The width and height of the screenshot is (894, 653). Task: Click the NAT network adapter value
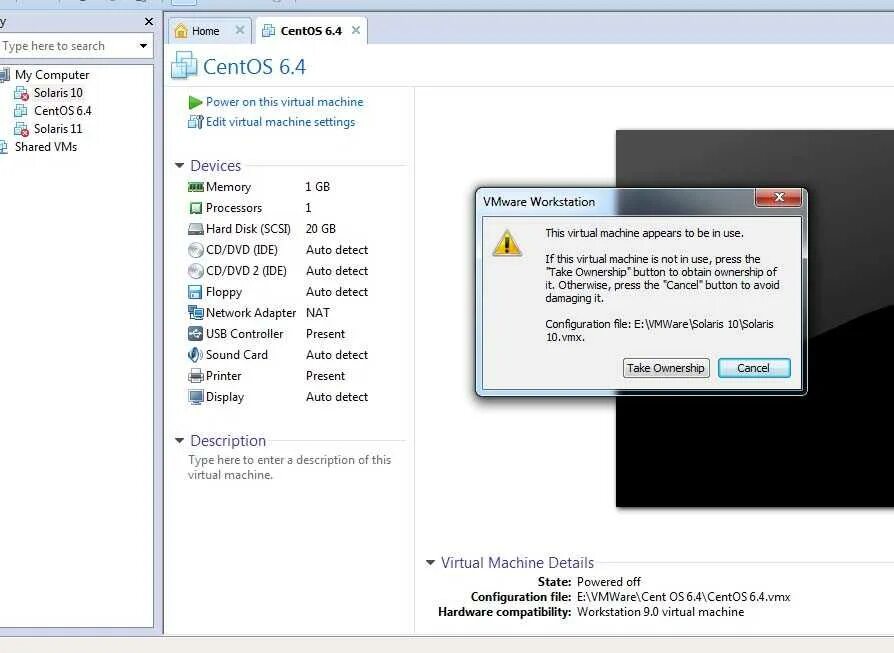click(x=318, y=313)
